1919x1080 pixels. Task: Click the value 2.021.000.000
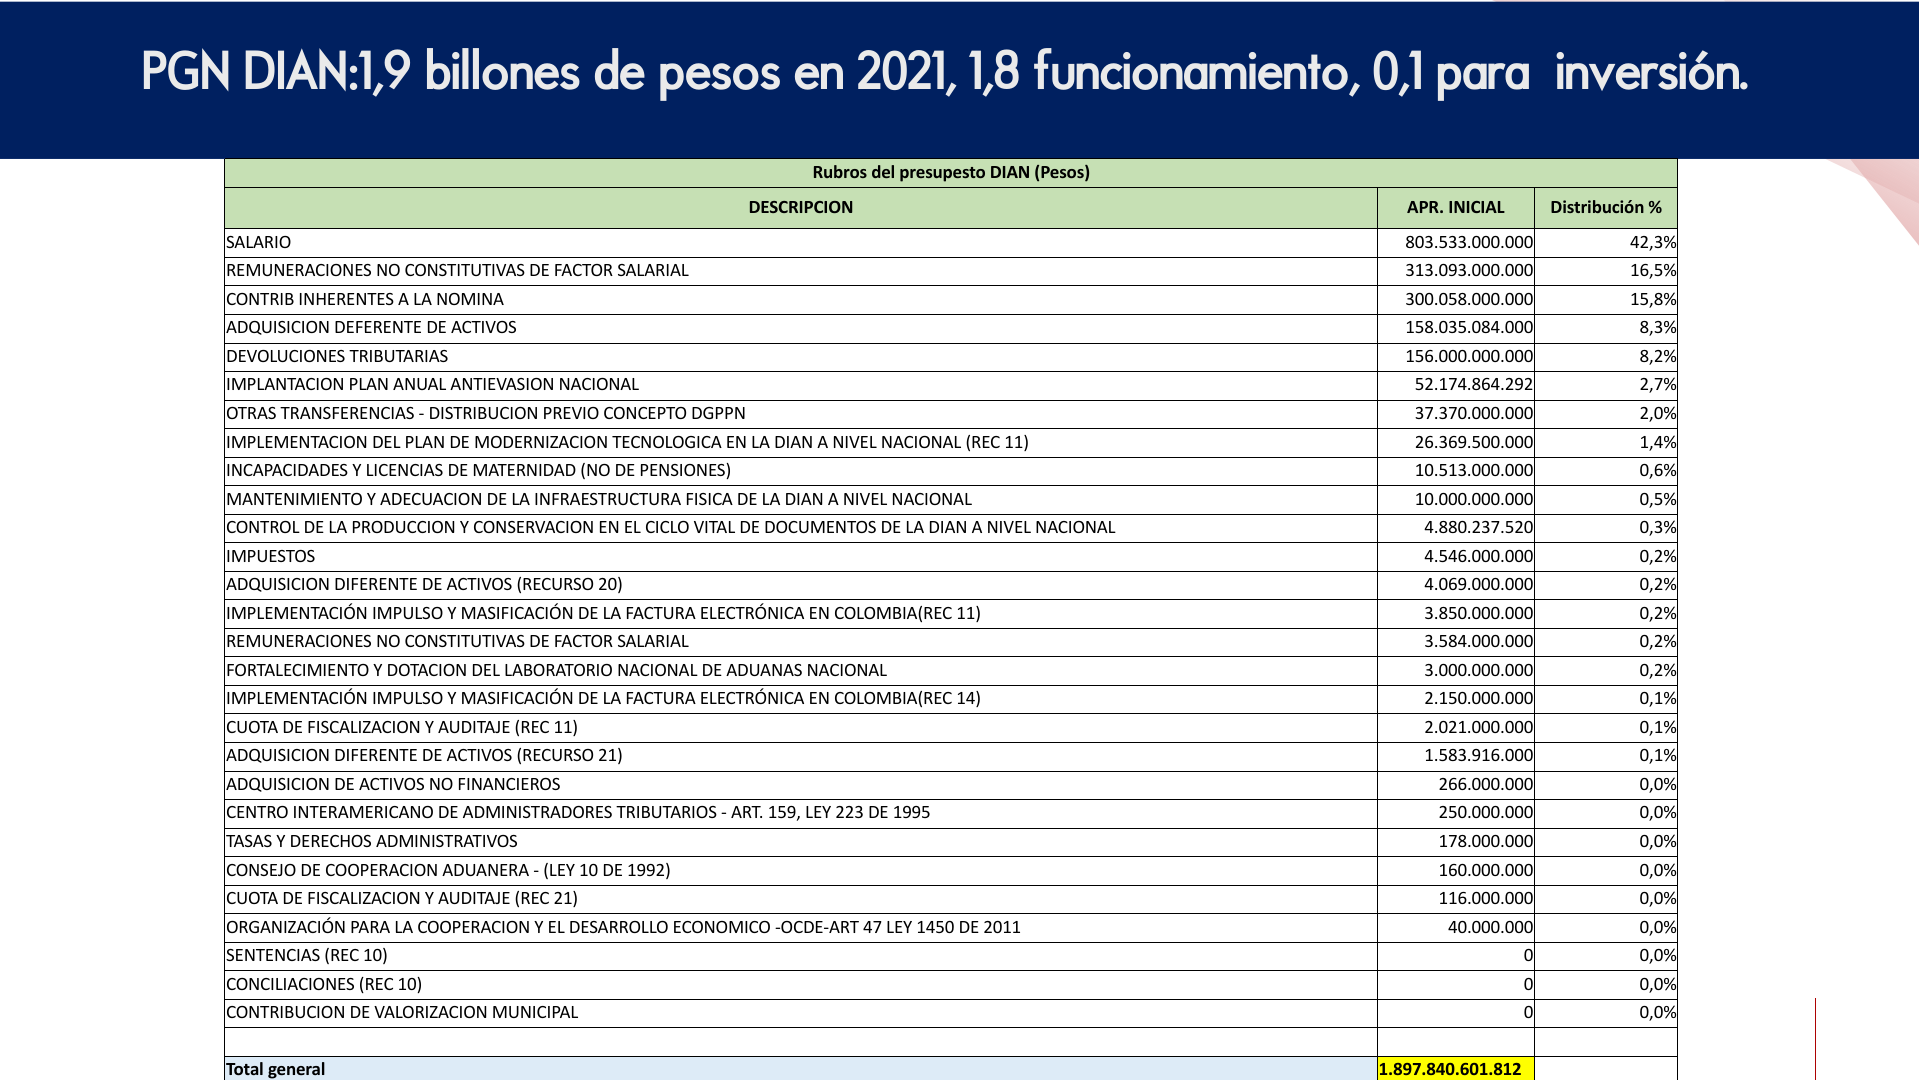click(1478, 727)
